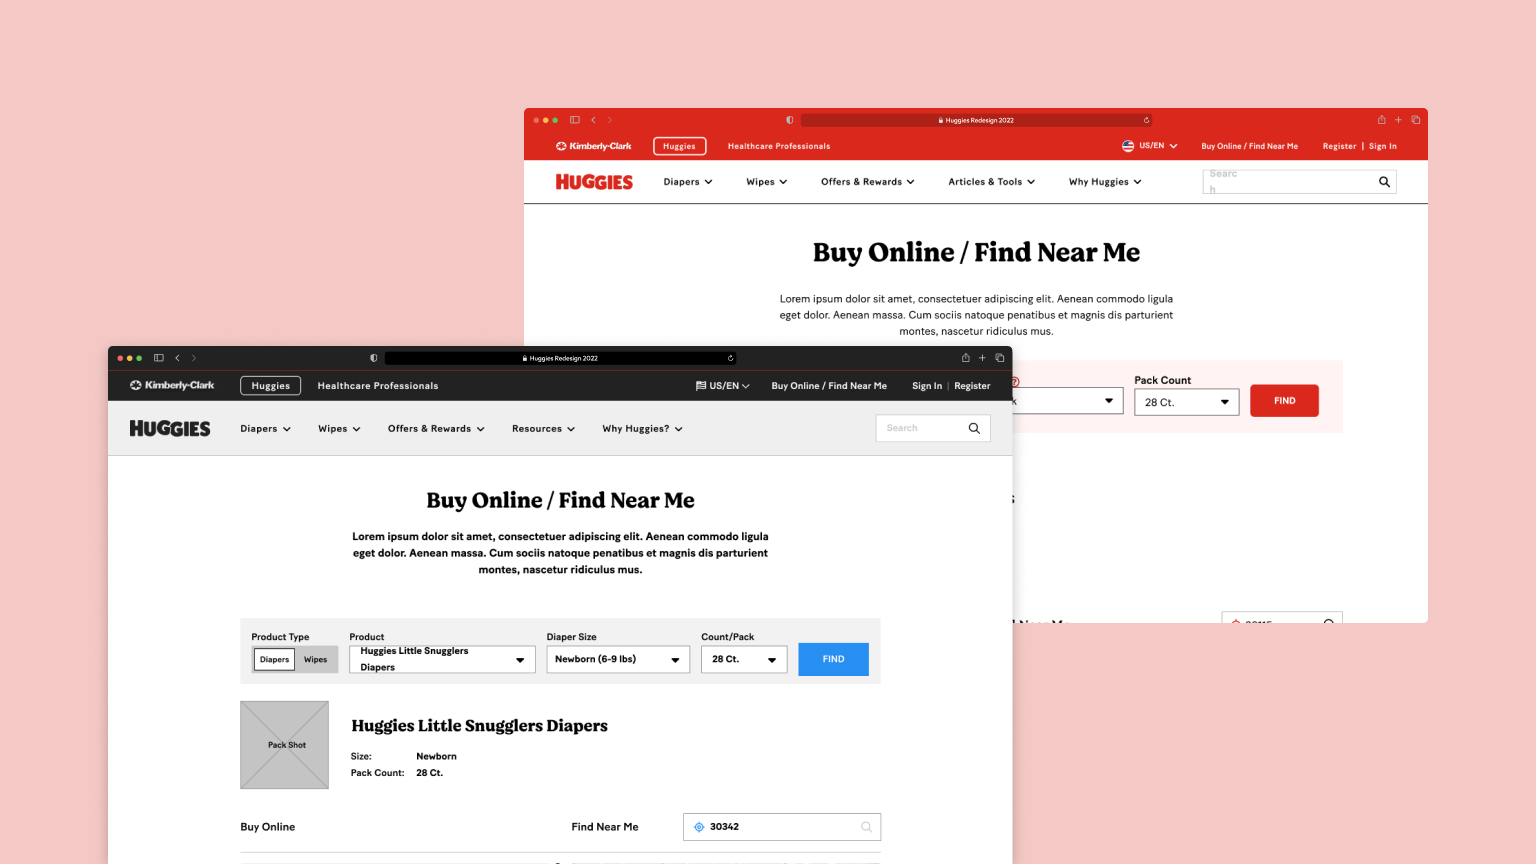The width and height of the screenshot is (1536, 864).
Task: Click the share icon in dark browser toolbar
Action: click(965, 358)
